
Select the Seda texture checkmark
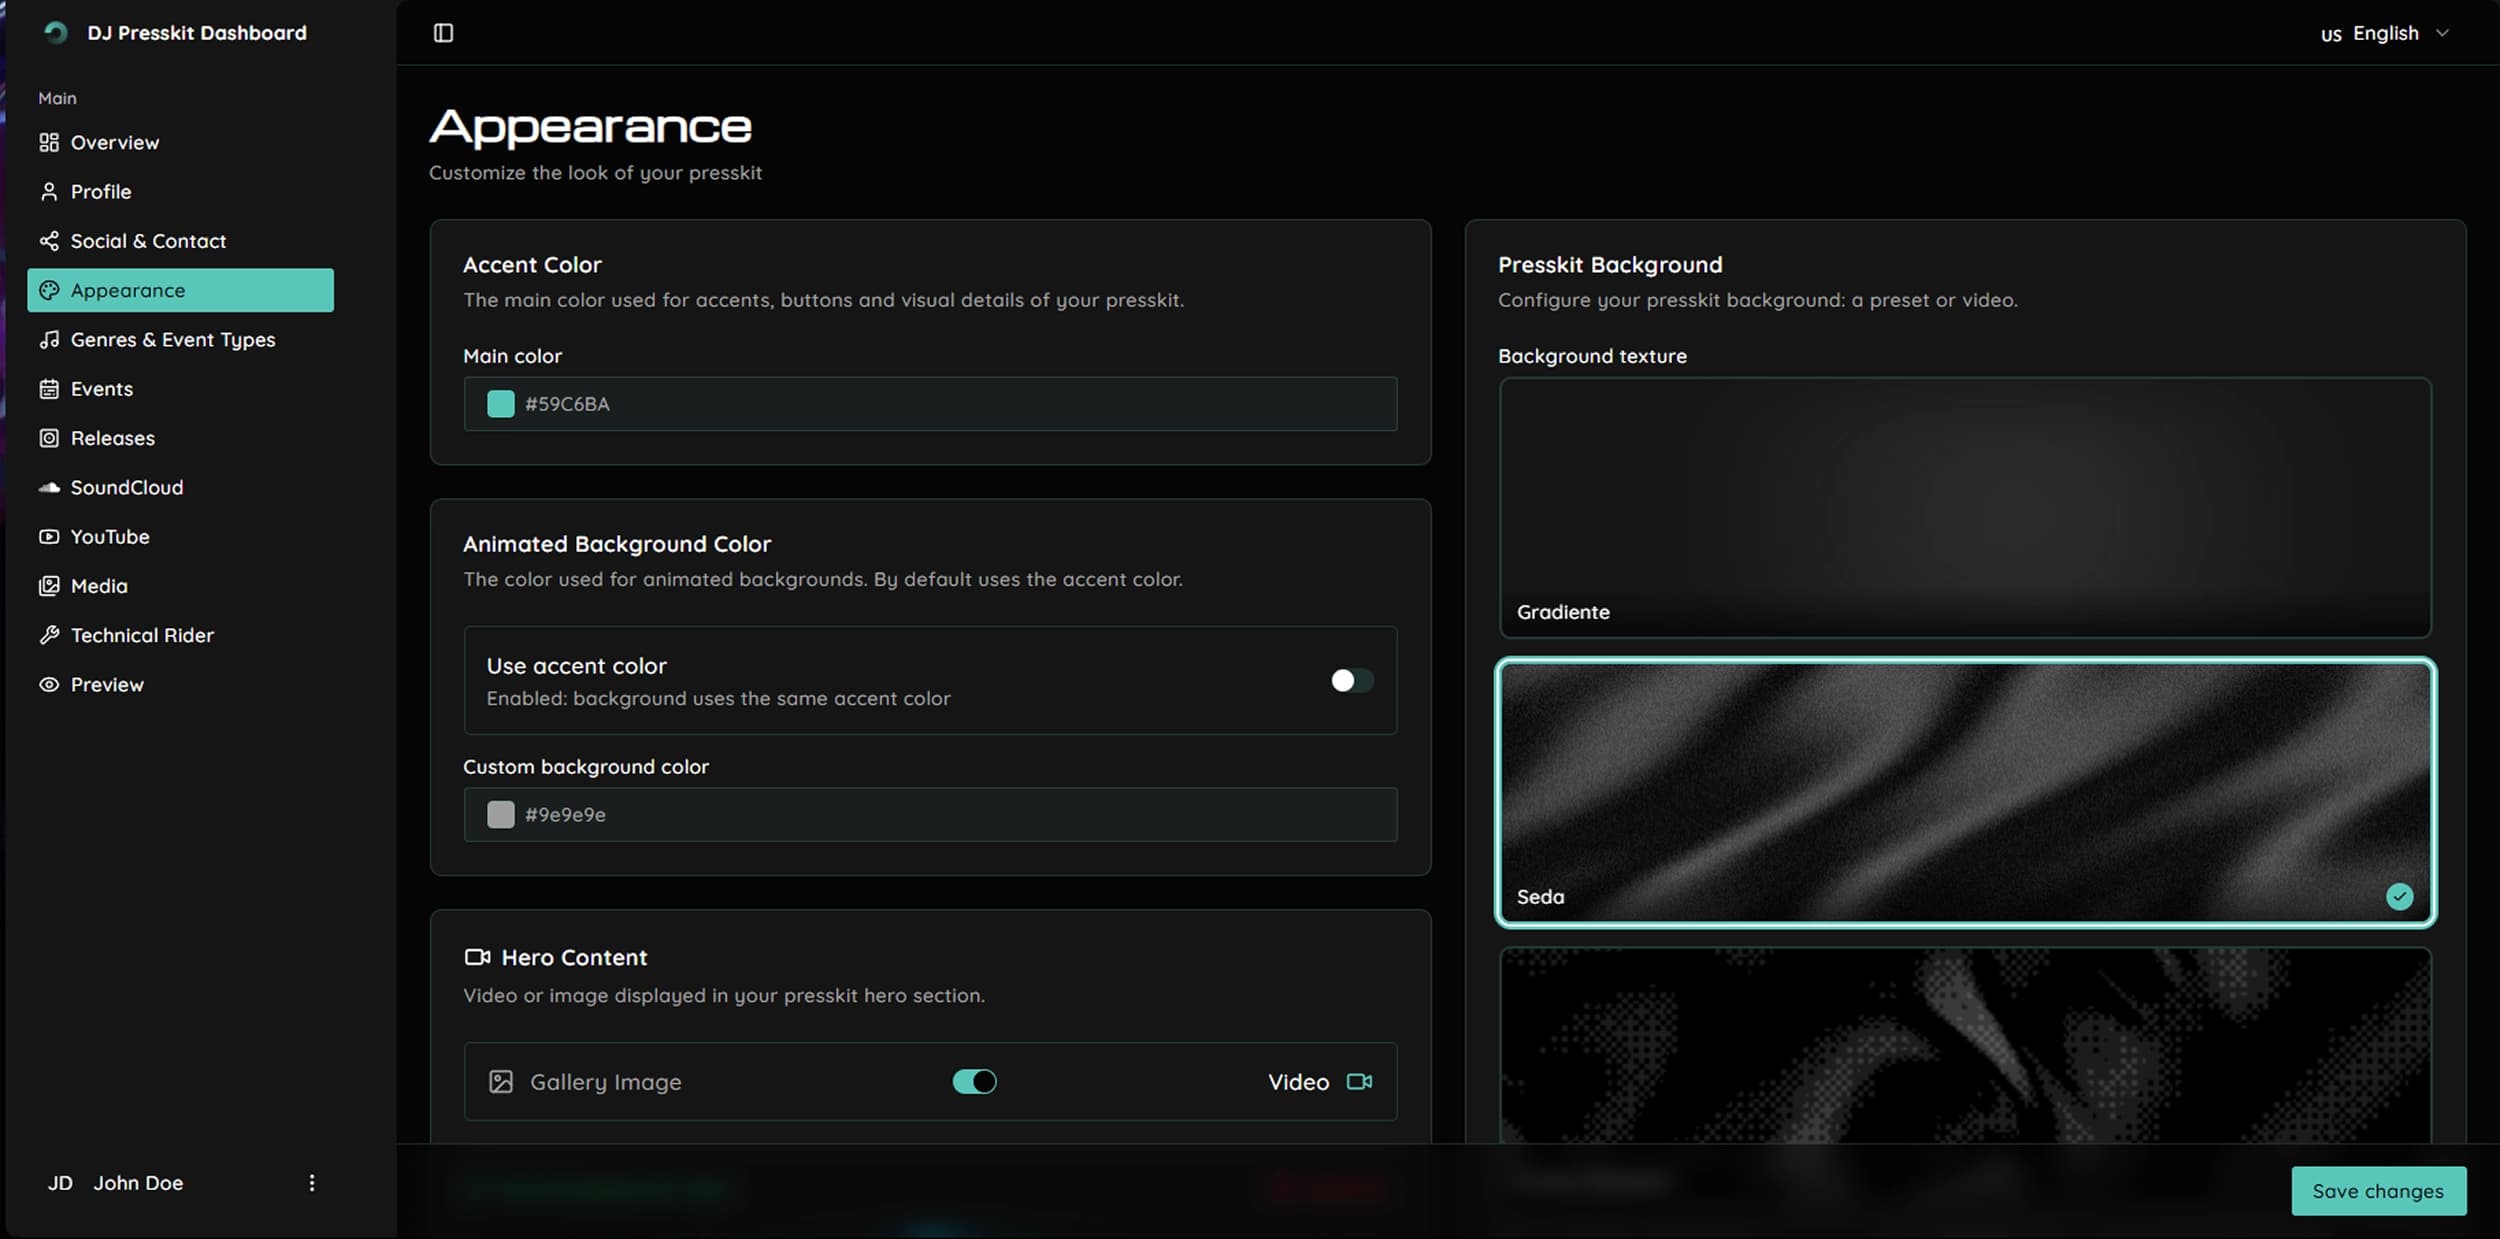[2399, 896]
